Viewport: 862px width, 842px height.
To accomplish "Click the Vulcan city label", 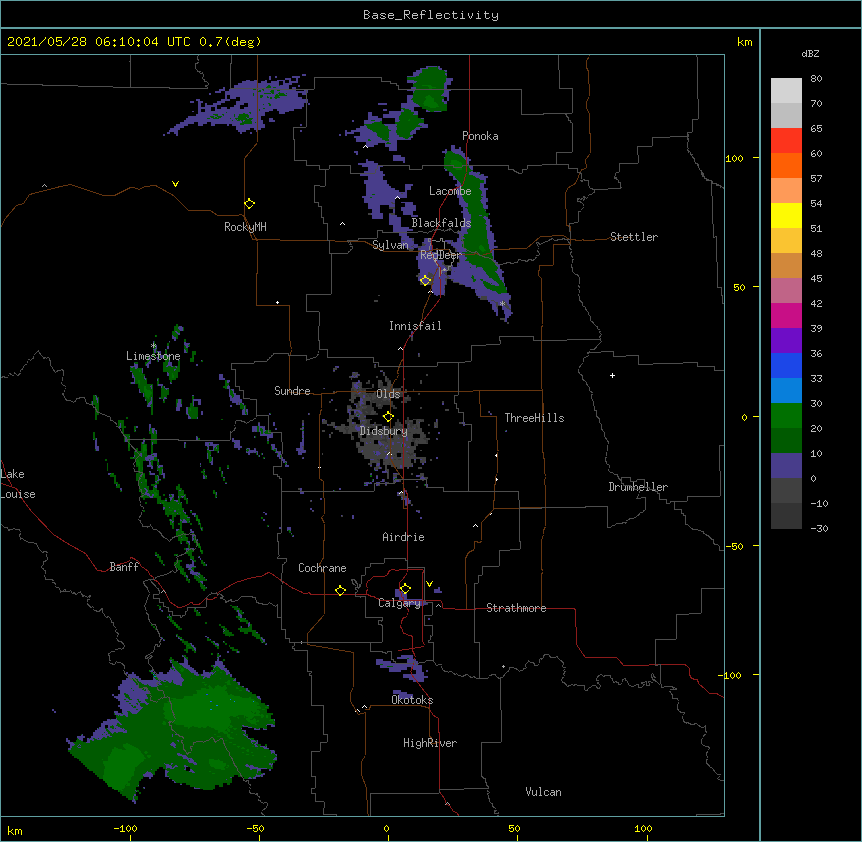I will point(543,792).
